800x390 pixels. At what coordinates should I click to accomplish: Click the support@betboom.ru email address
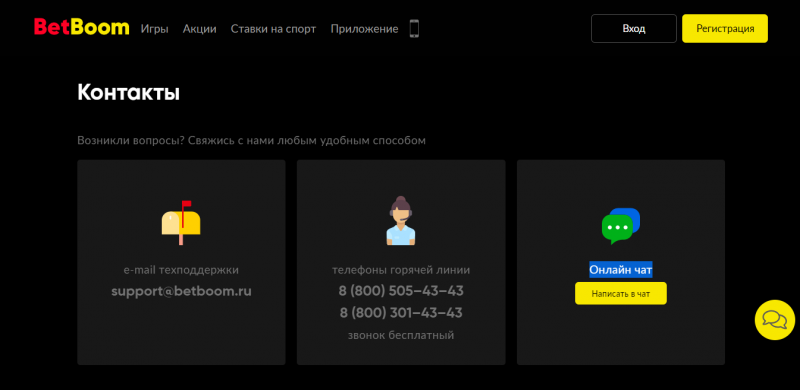point(181,291)
